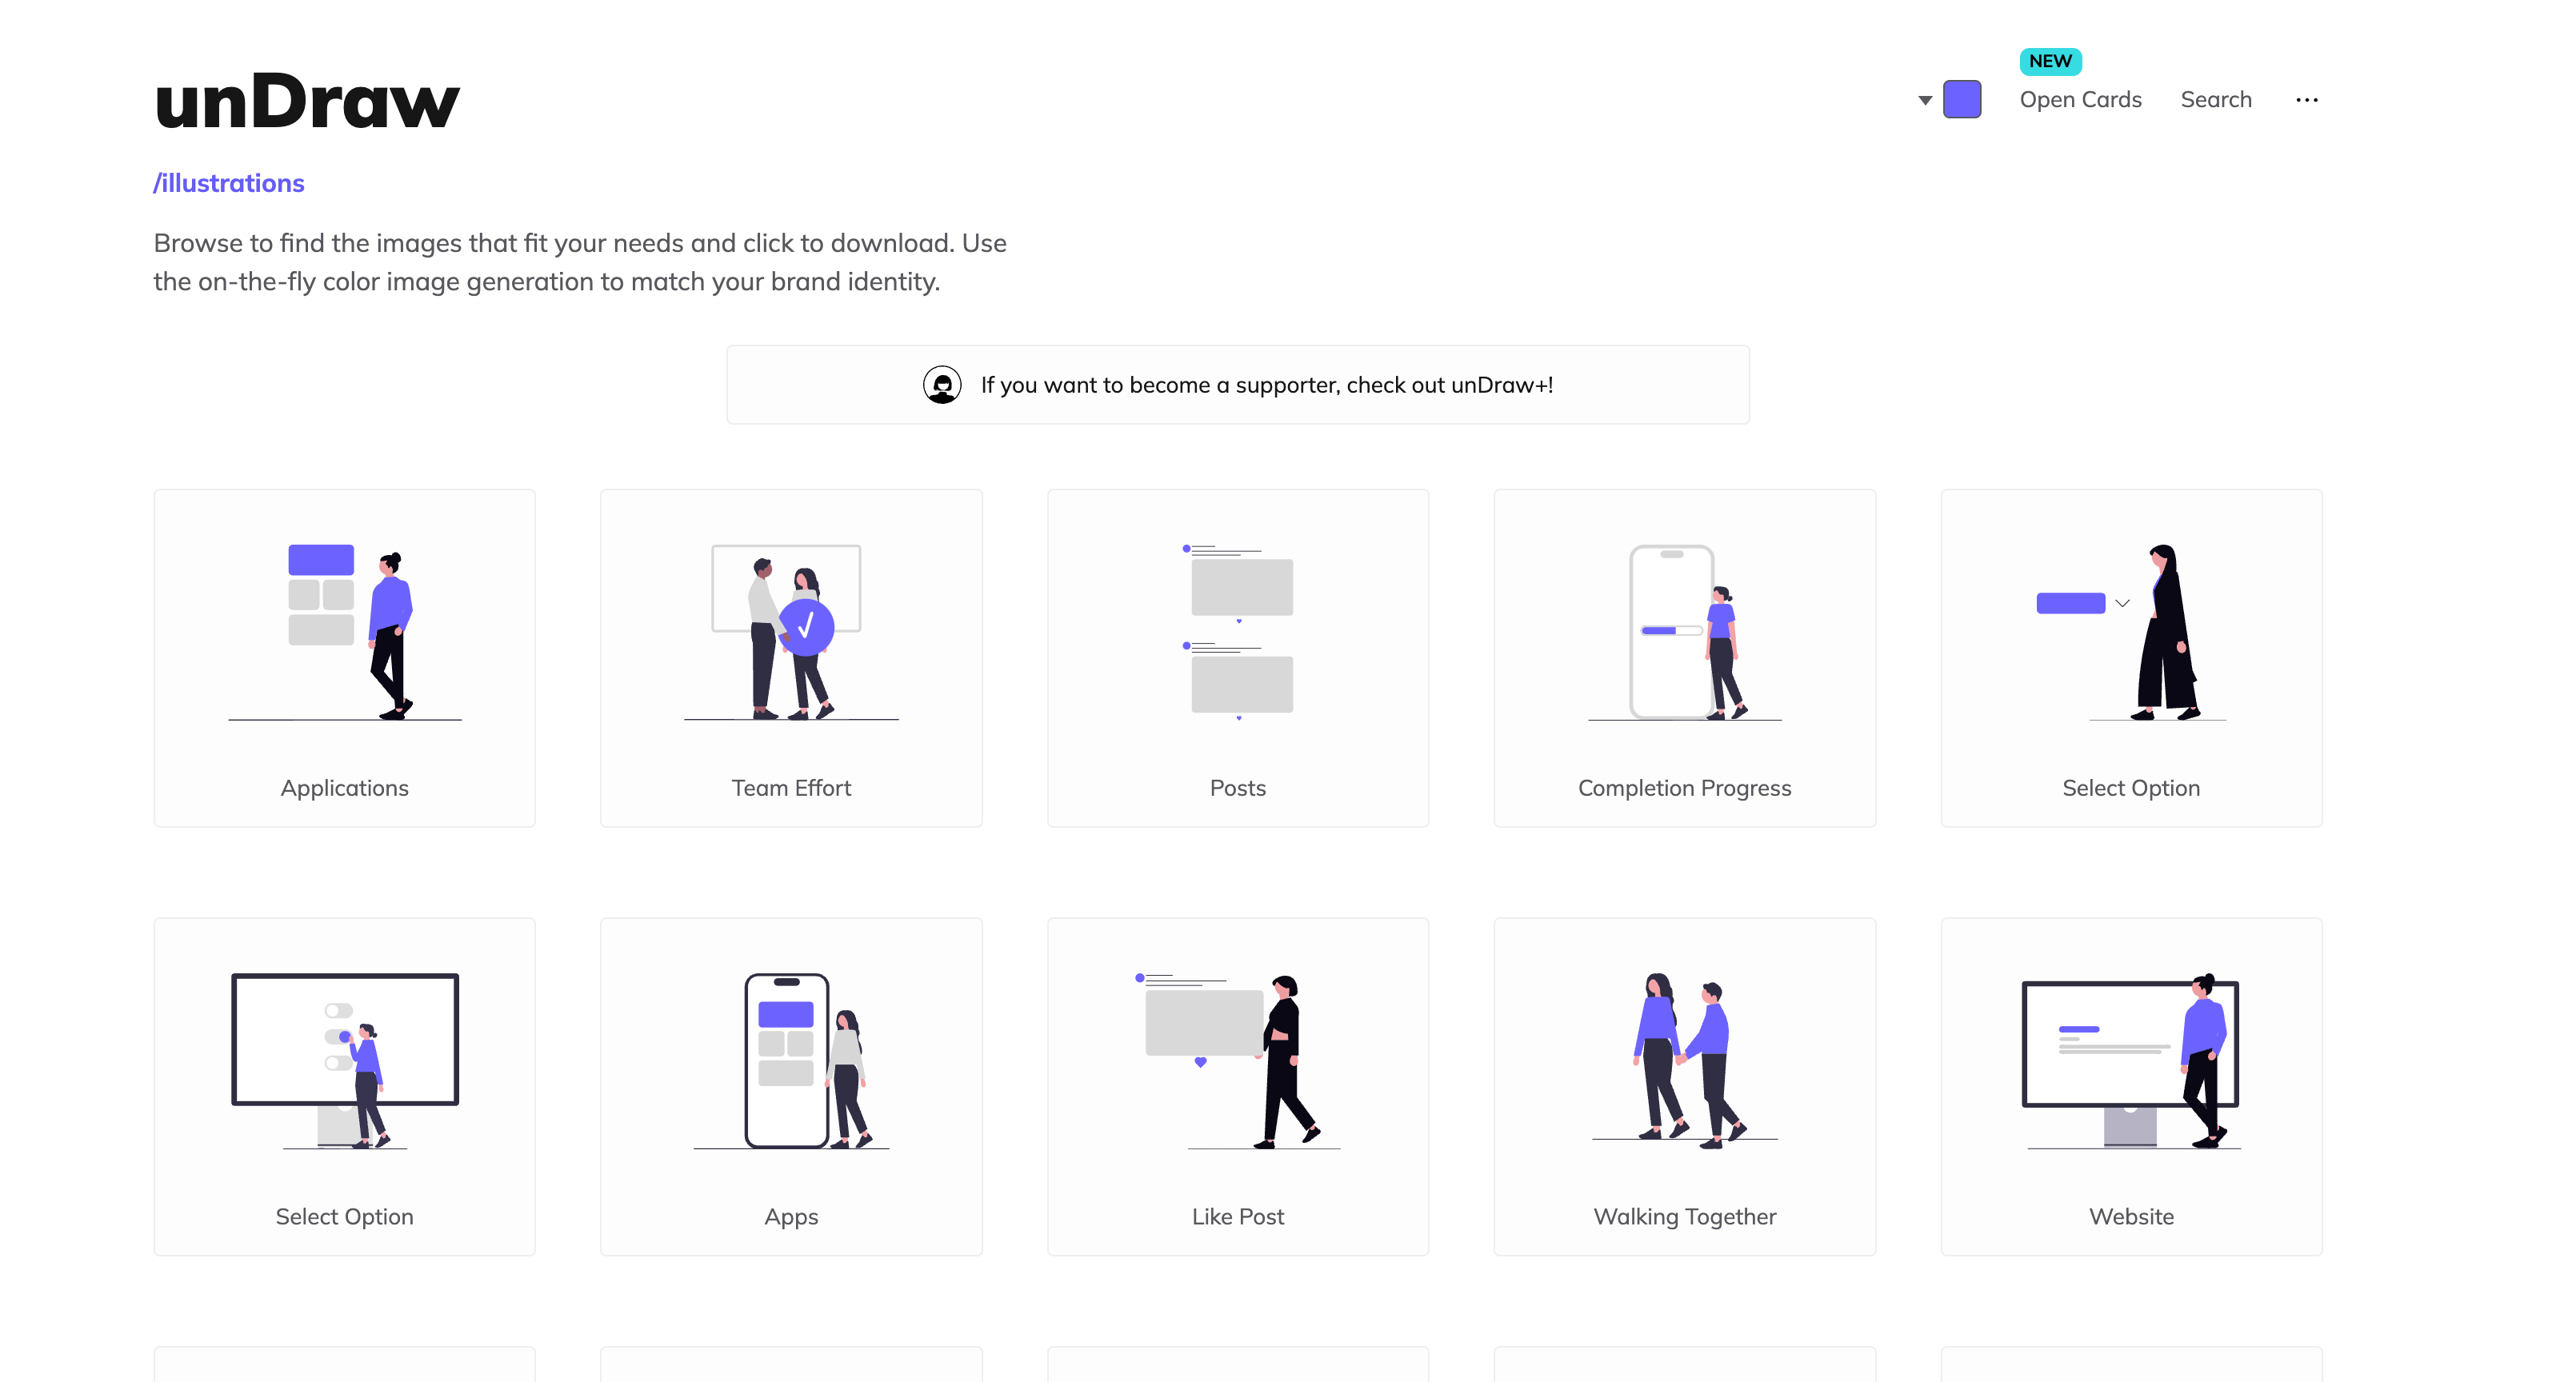2576x1382 pixels.
Task: Open the three-dot more menu
Action: pyautogui.click(x=2307, y=100)
